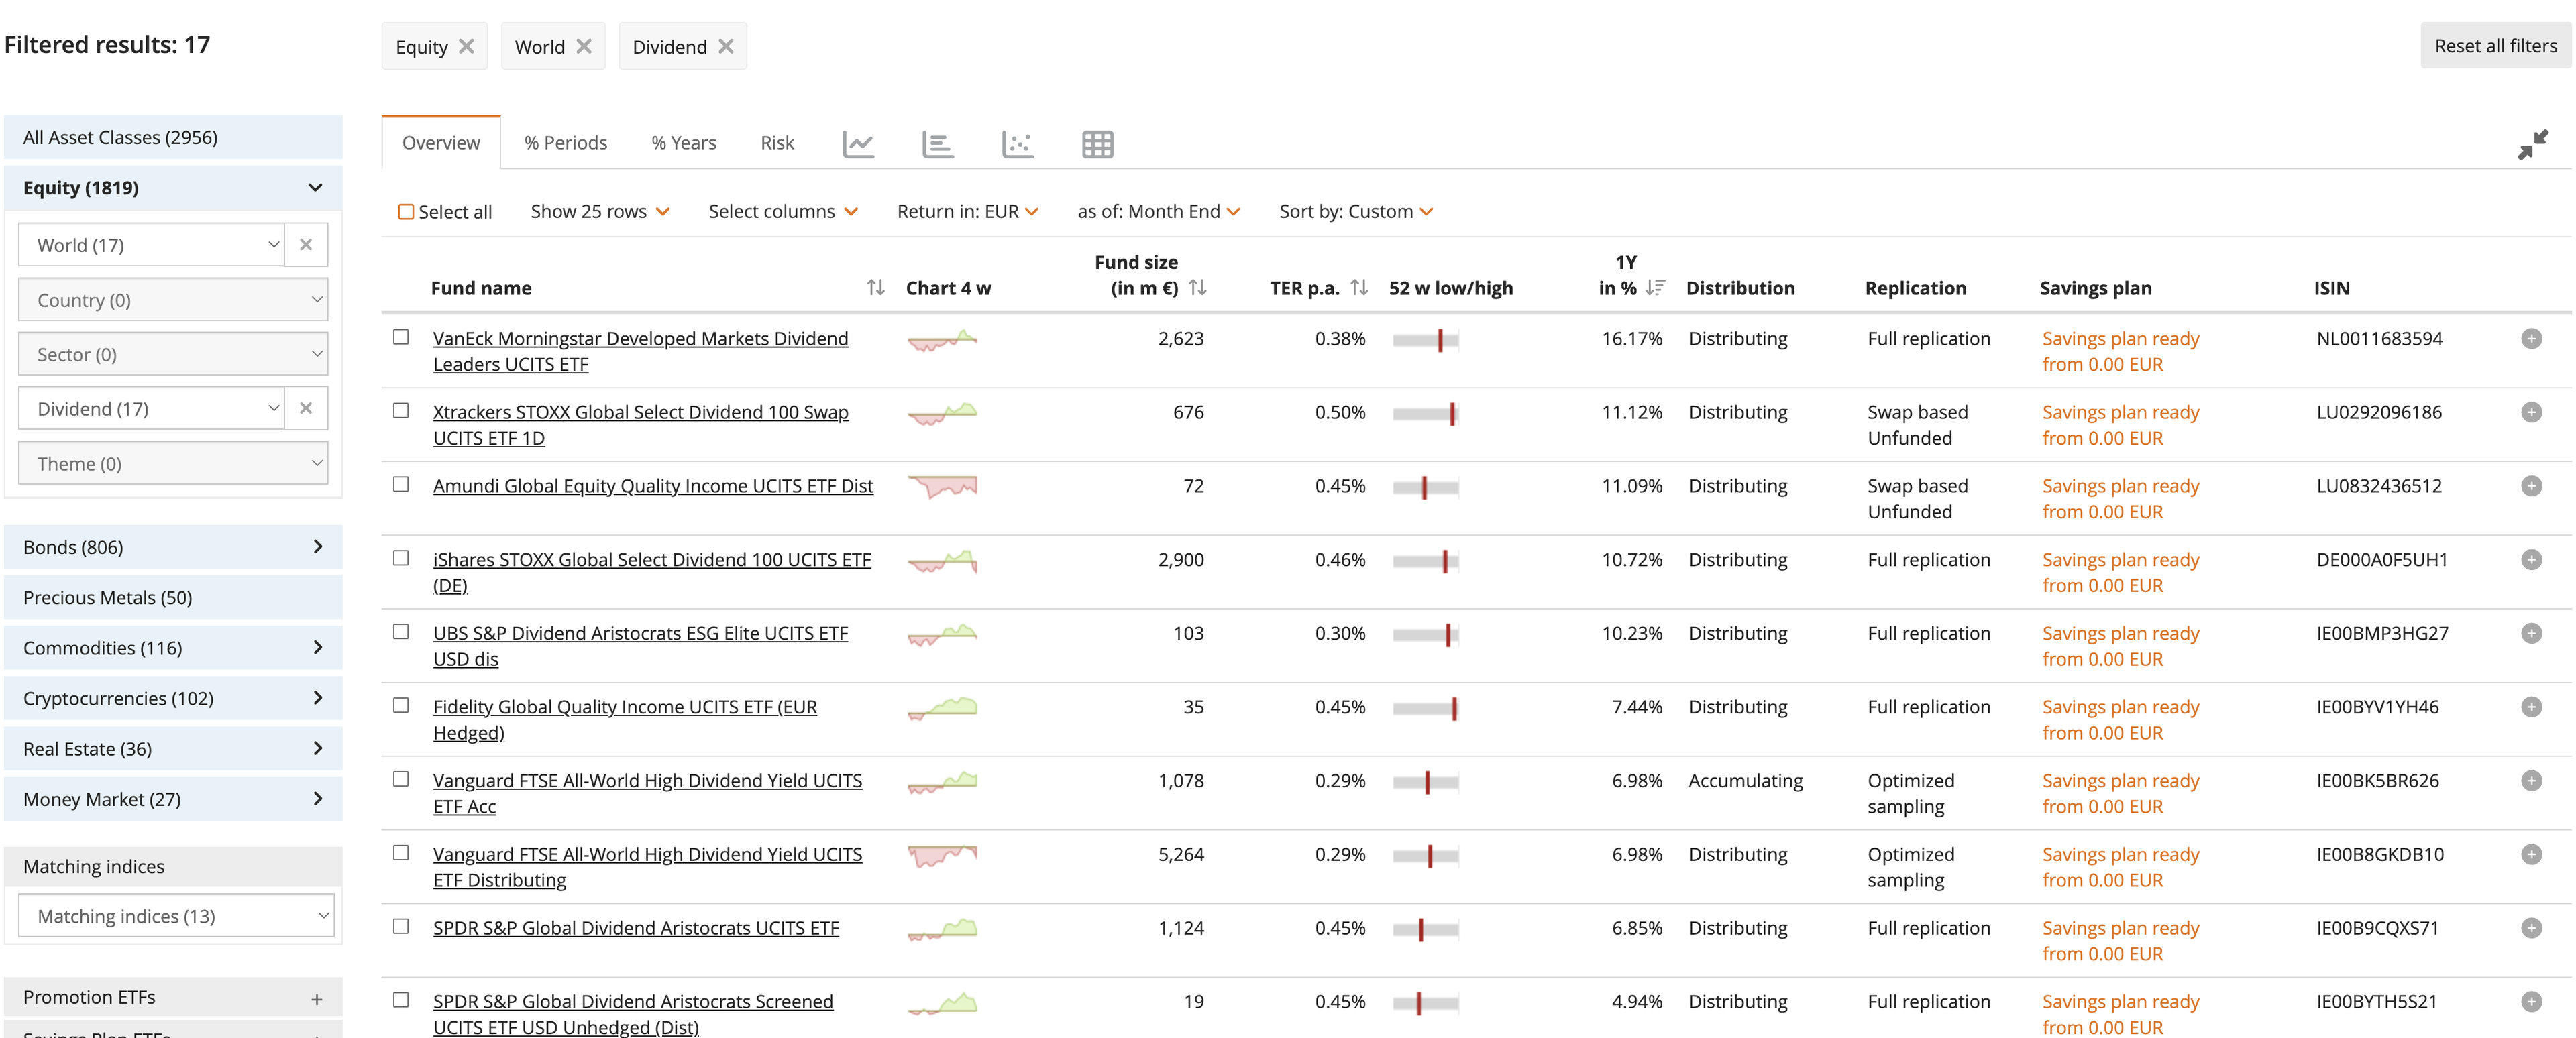The width and height of the screenshot is (2576, 1038).
Task: Add UBS S&P Dividend Aristocrats plus icon
Action: click(2531, 633)
